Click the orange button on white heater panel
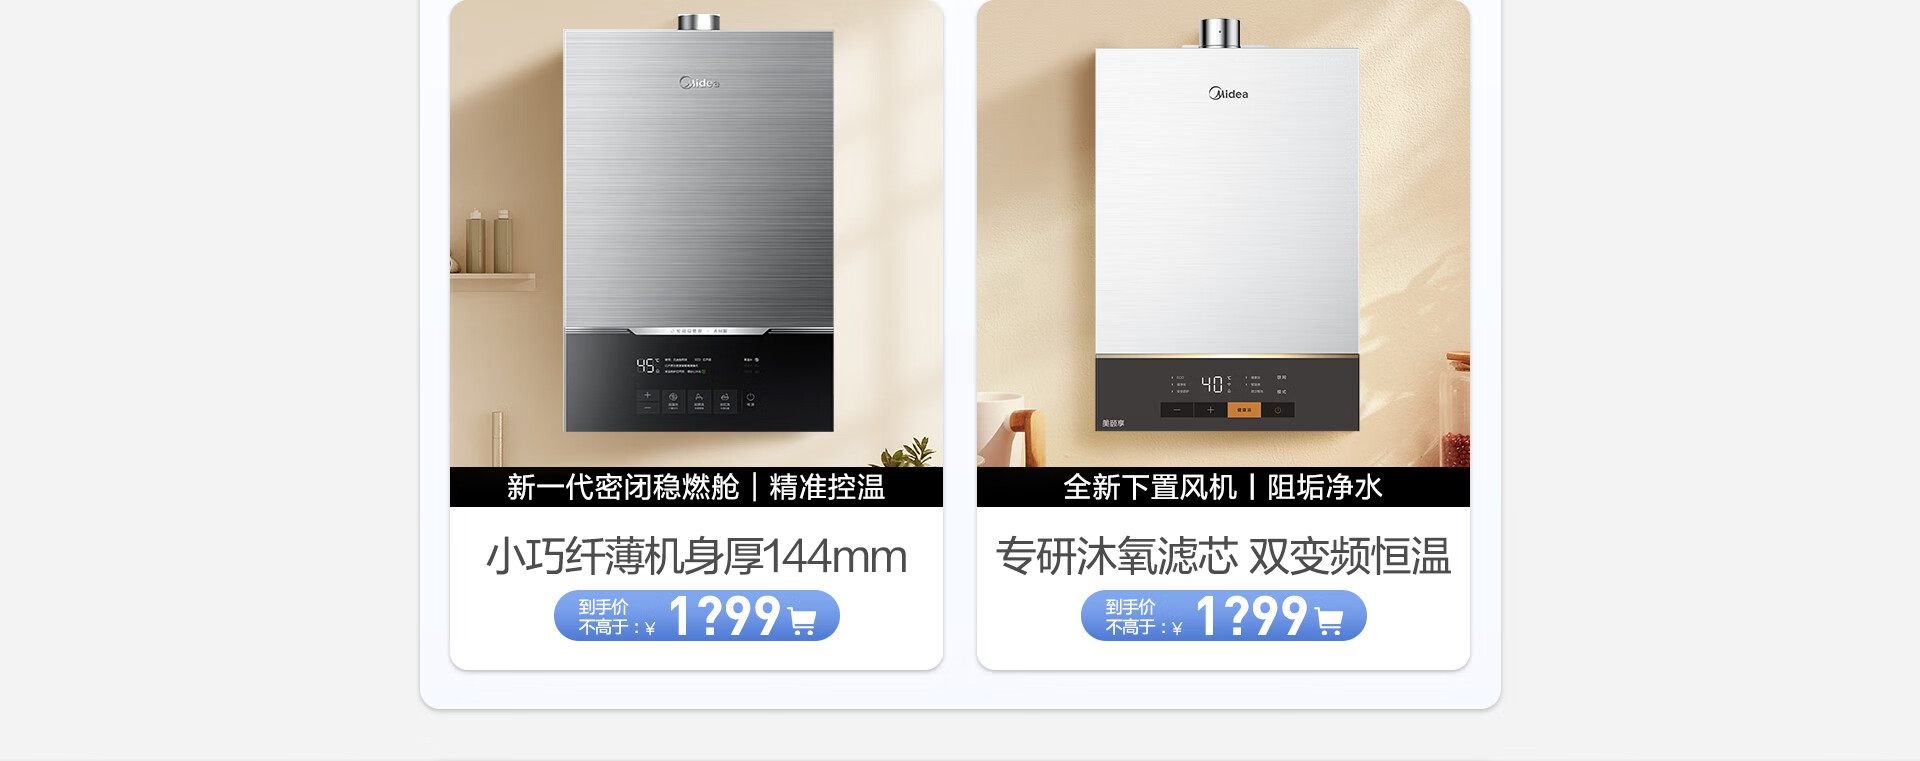Viewport: 1920px width, 761px height. point(1244,410)
